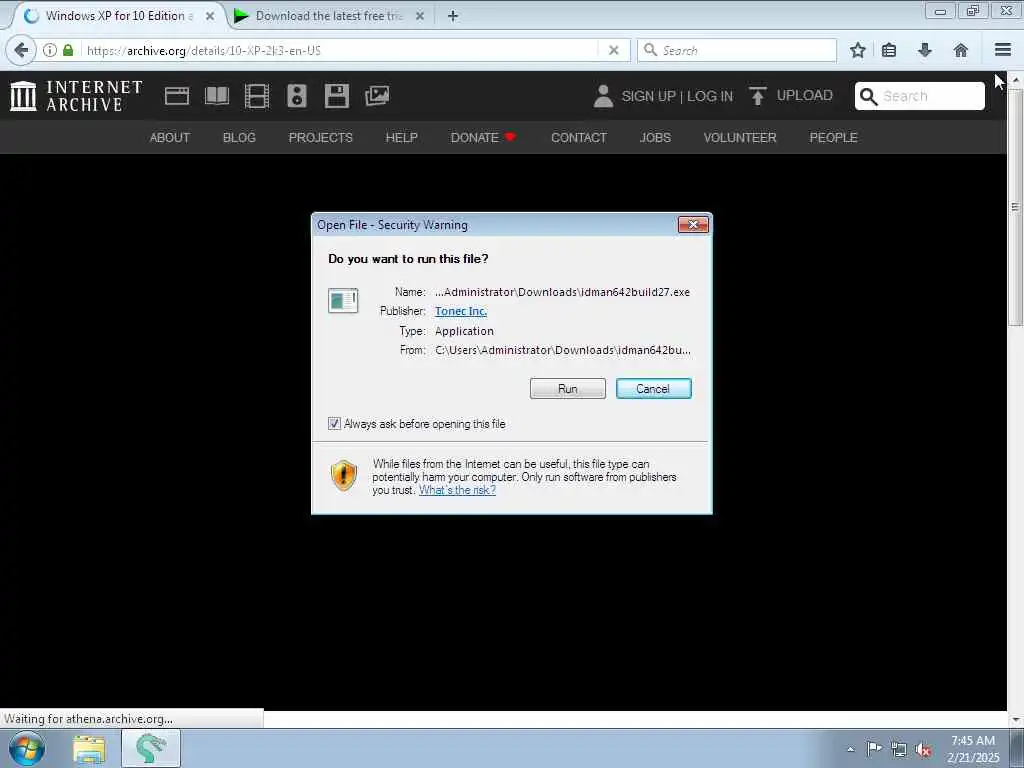Show site information icon in address bar
Viewport: 1024px width, 768px height.
50,50
